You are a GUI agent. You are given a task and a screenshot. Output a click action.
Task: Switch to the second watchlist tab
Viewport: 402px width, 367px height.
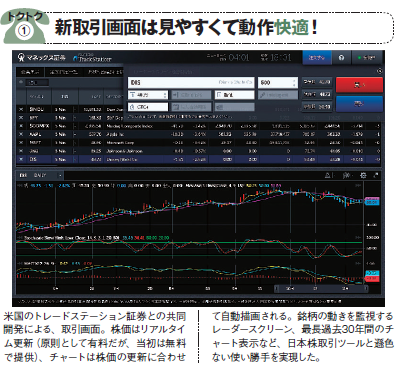tap(63, 72)
